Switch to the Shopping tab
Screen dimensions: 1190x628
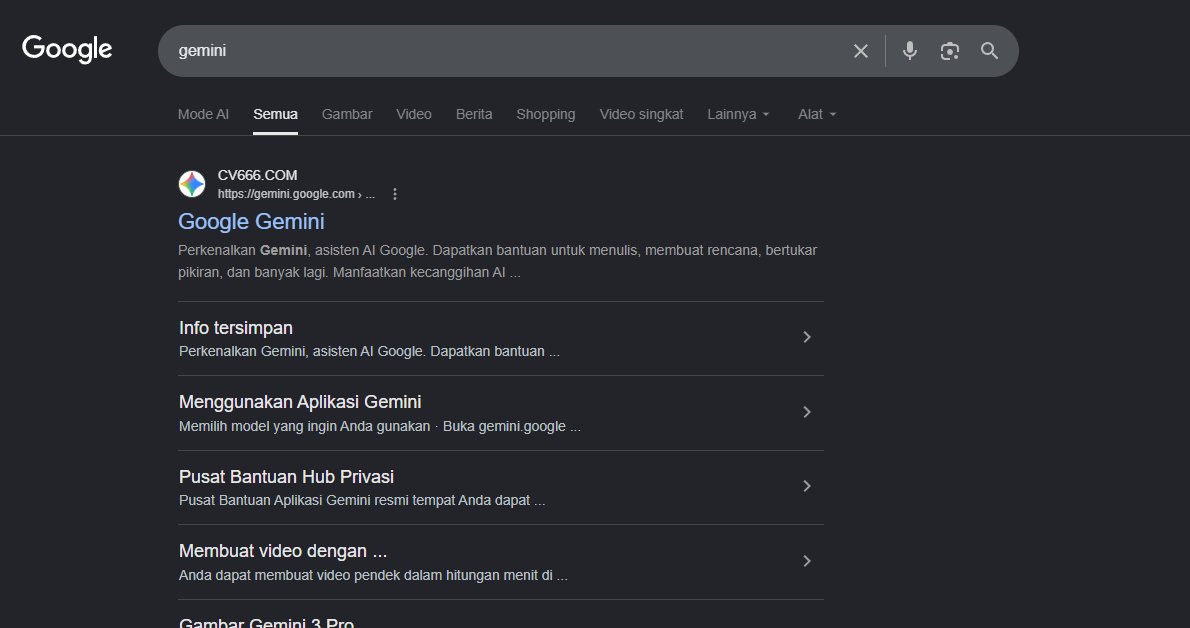(x=546, y=114)
